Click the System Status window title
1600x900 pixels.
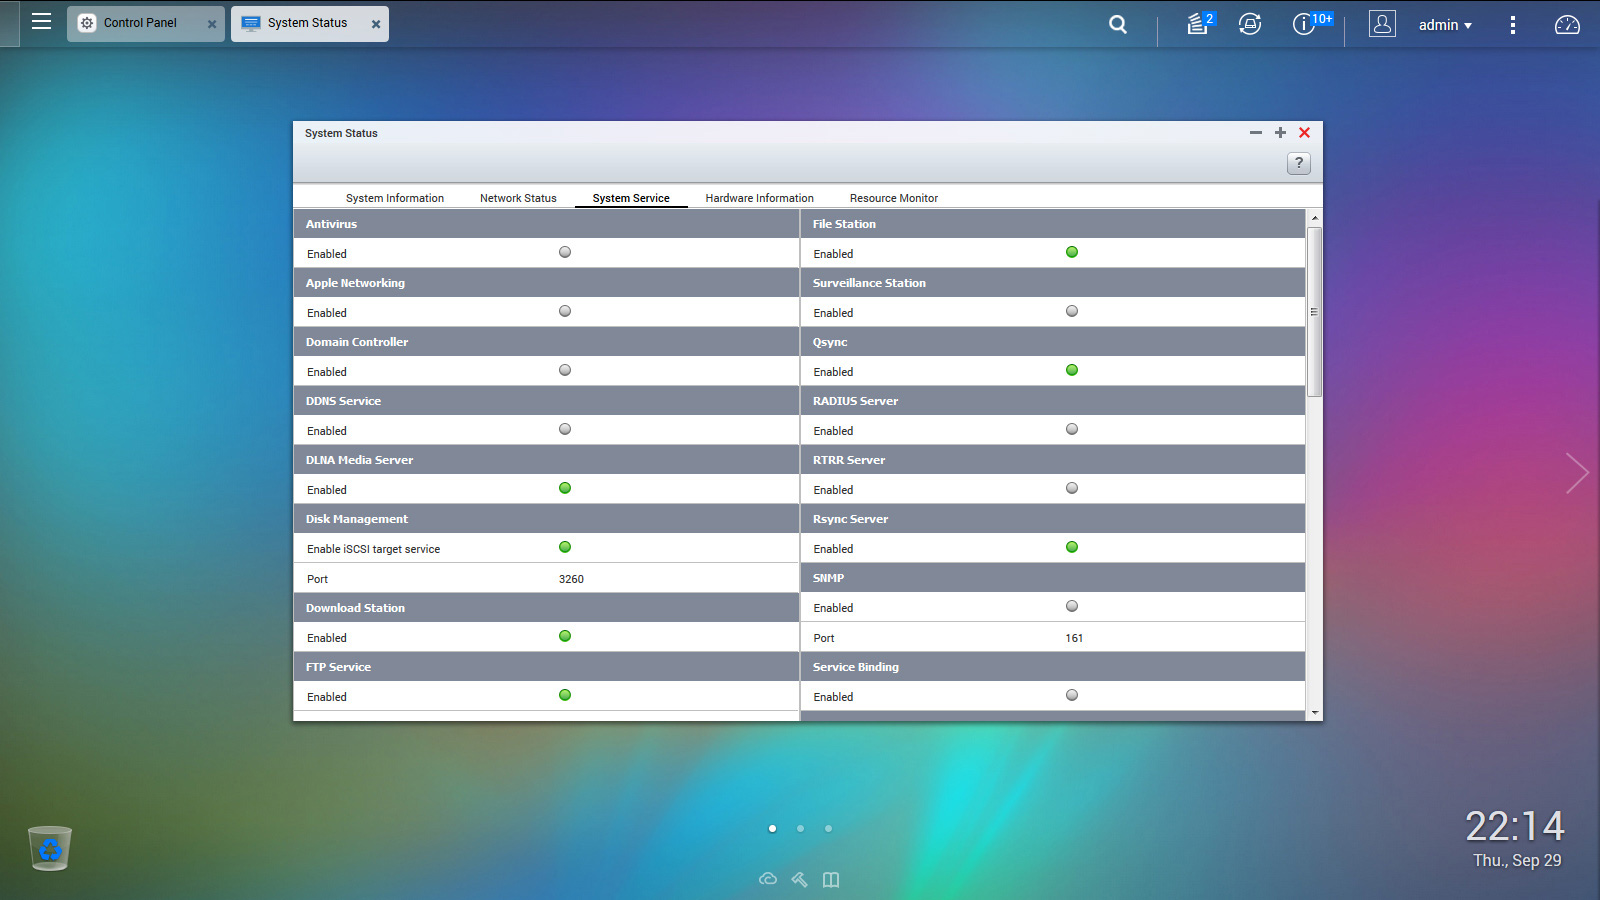click(341, 133)
